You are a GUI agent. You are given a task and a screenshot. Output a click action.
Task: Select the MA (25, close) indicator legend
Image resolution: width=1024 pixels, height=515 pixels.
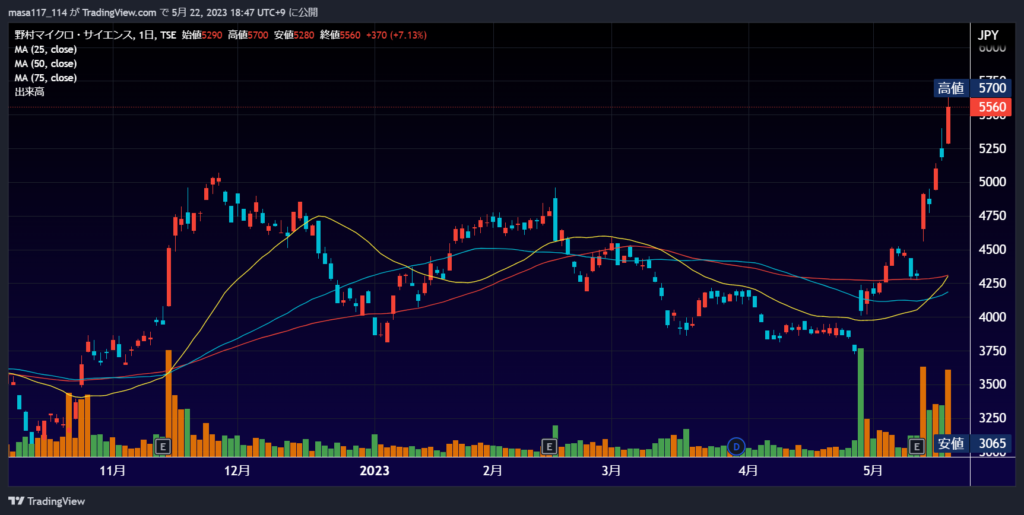(x=46, y=50)
